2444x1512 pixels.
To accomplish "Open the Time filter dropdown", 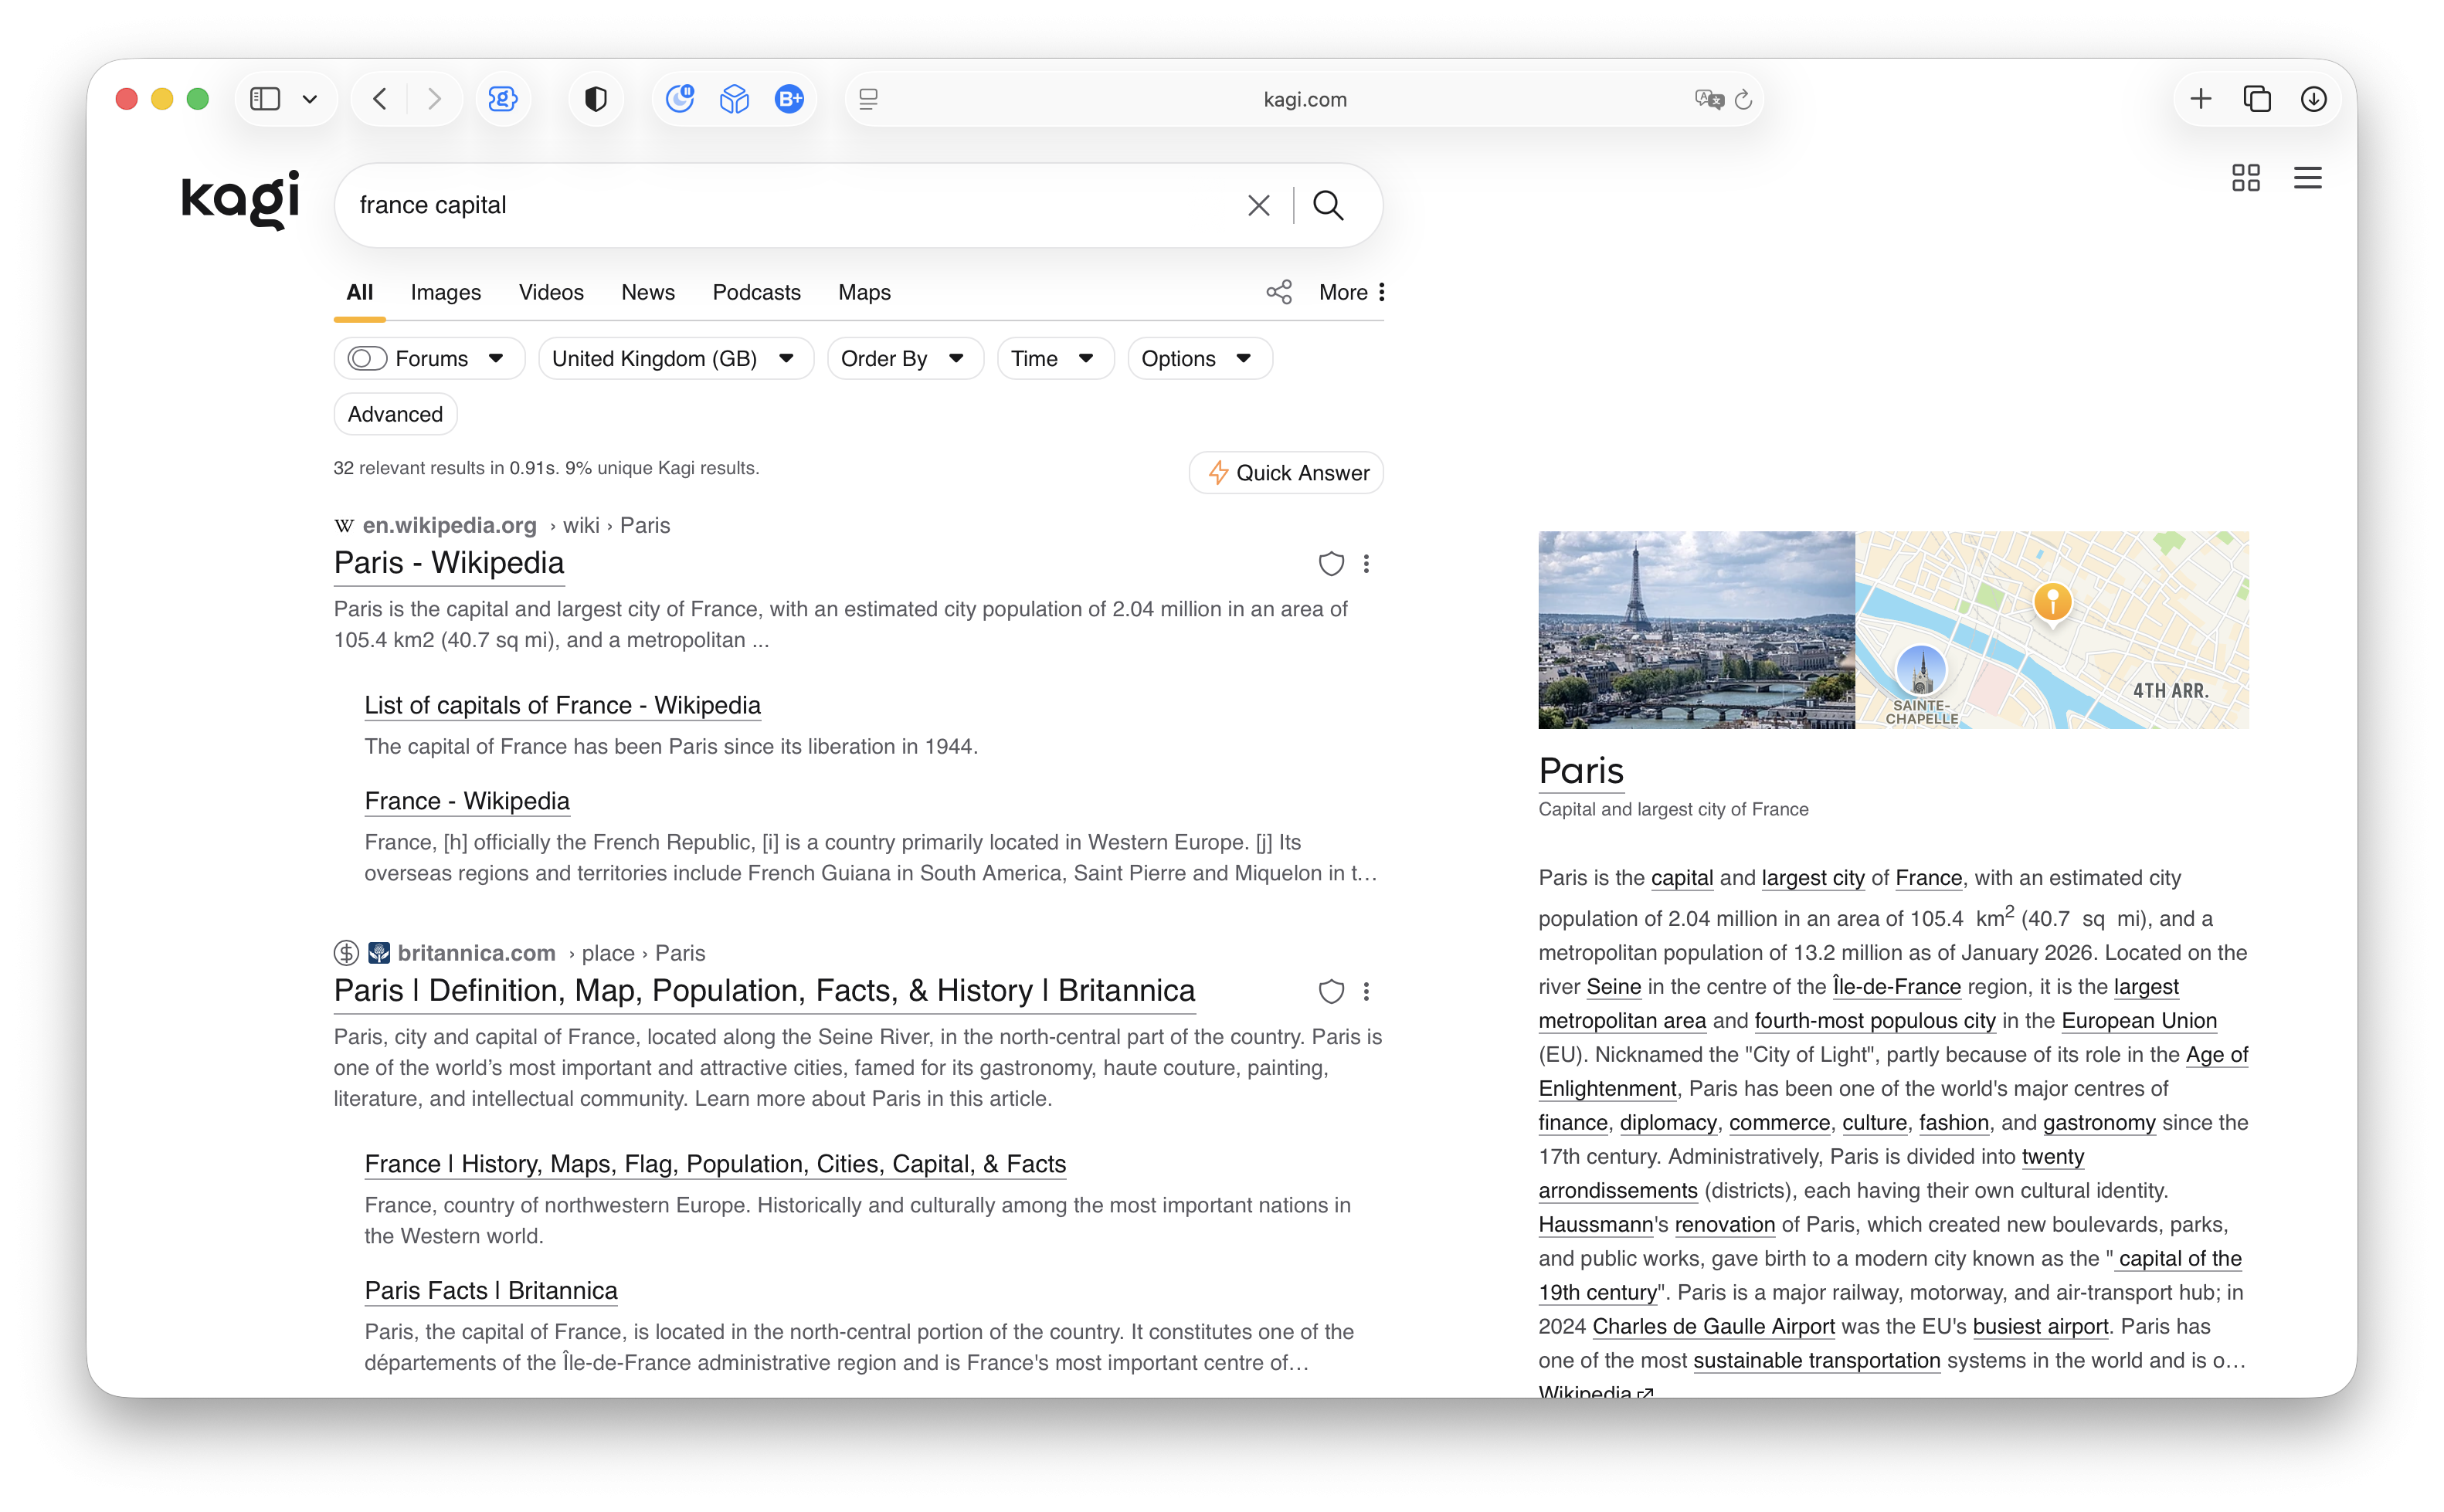I will click(x=1055, y=358).
